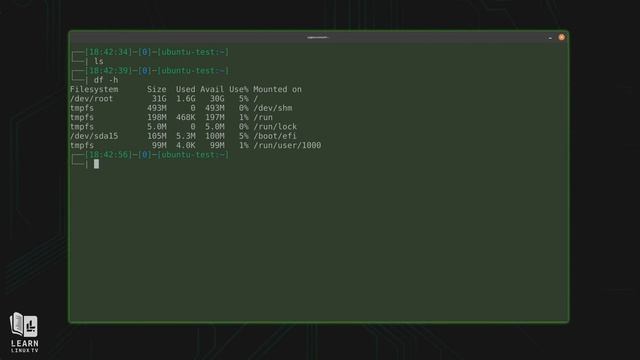This screenshot has width=640, height=360.
Task: Select the '100M' available value
Action: (x=215, y=136)
